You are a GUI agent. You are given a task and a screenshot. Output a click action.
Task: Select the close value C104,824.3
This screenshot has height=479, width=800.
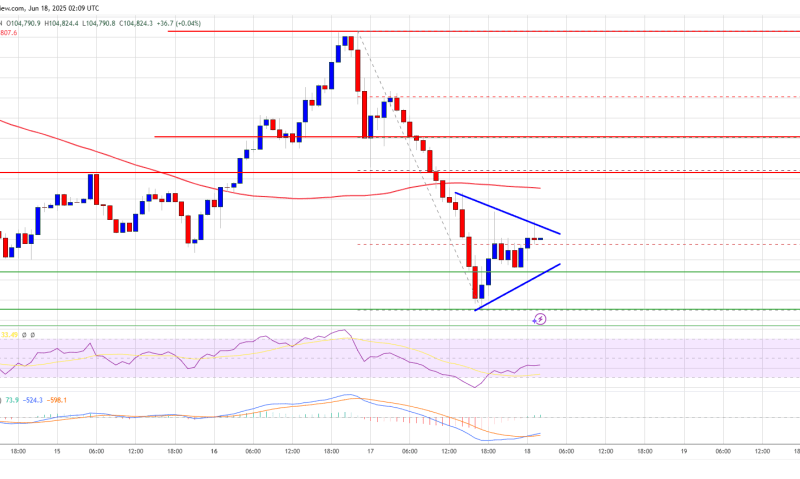[136, 23]
